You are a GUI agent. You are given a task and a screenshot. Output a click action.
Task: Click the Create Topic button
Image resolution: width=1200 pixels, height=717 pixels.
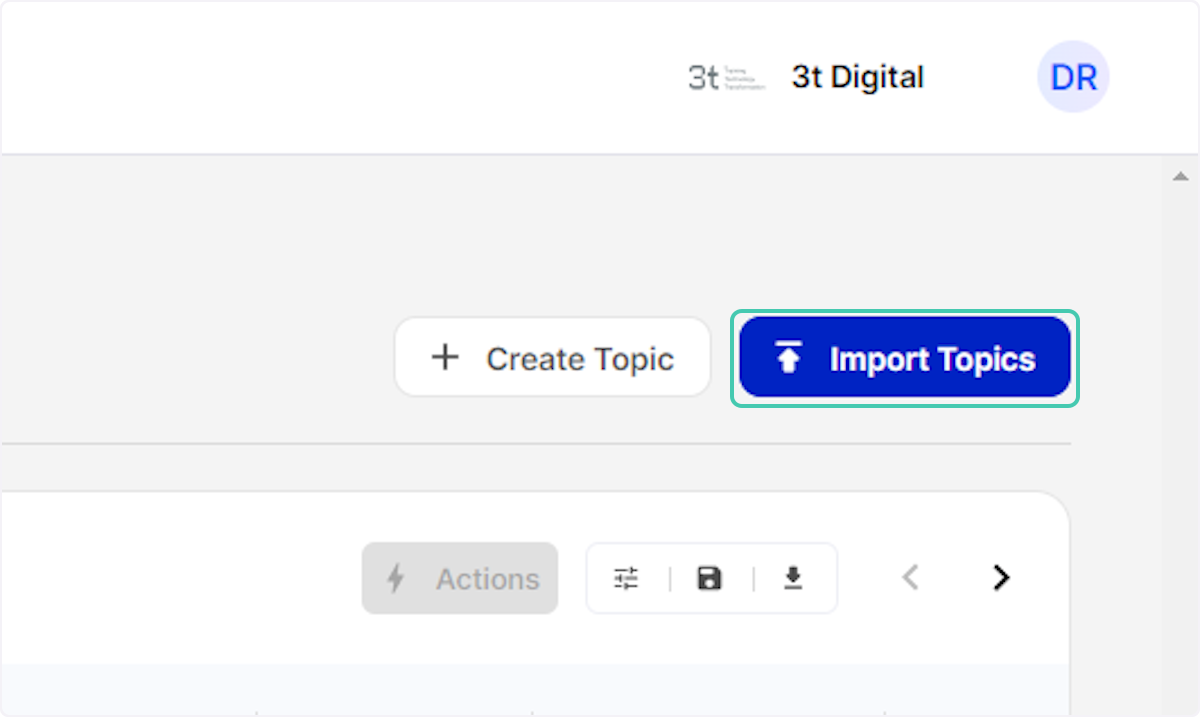tap(553, 357)
